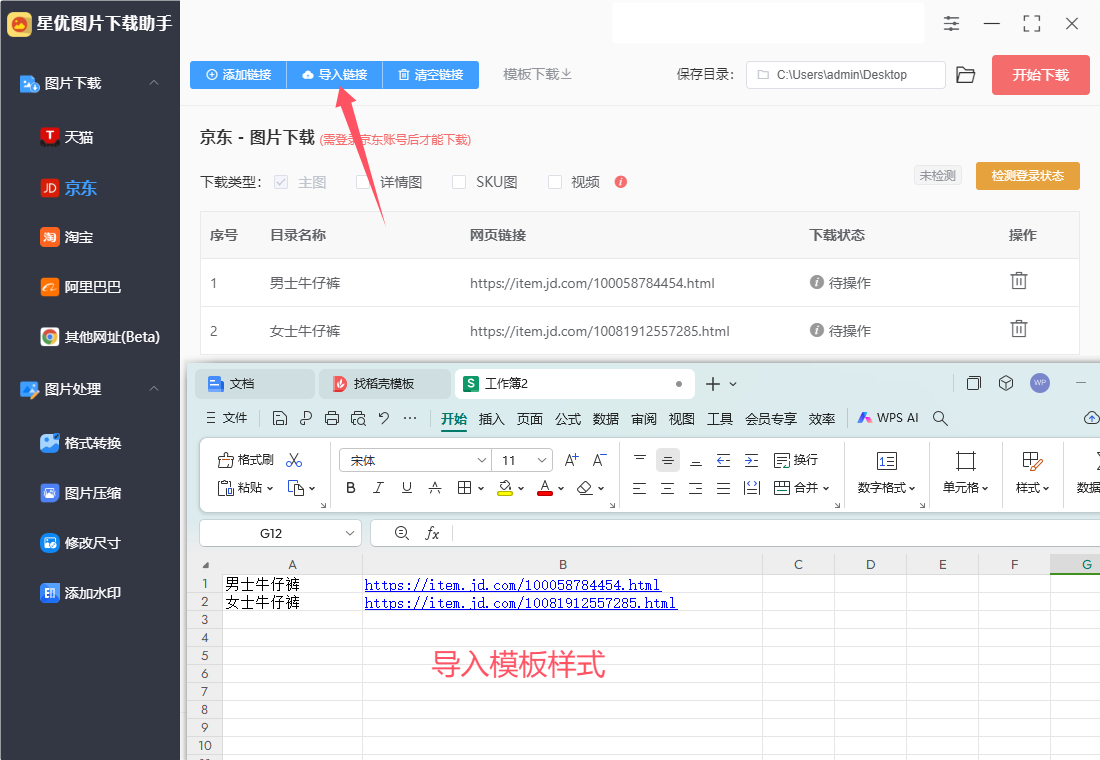The width and height of the screenshot is (1100, 760).
Task: Click the 添加链接 button
Action: pyautogui.click(x=239, y=75)
